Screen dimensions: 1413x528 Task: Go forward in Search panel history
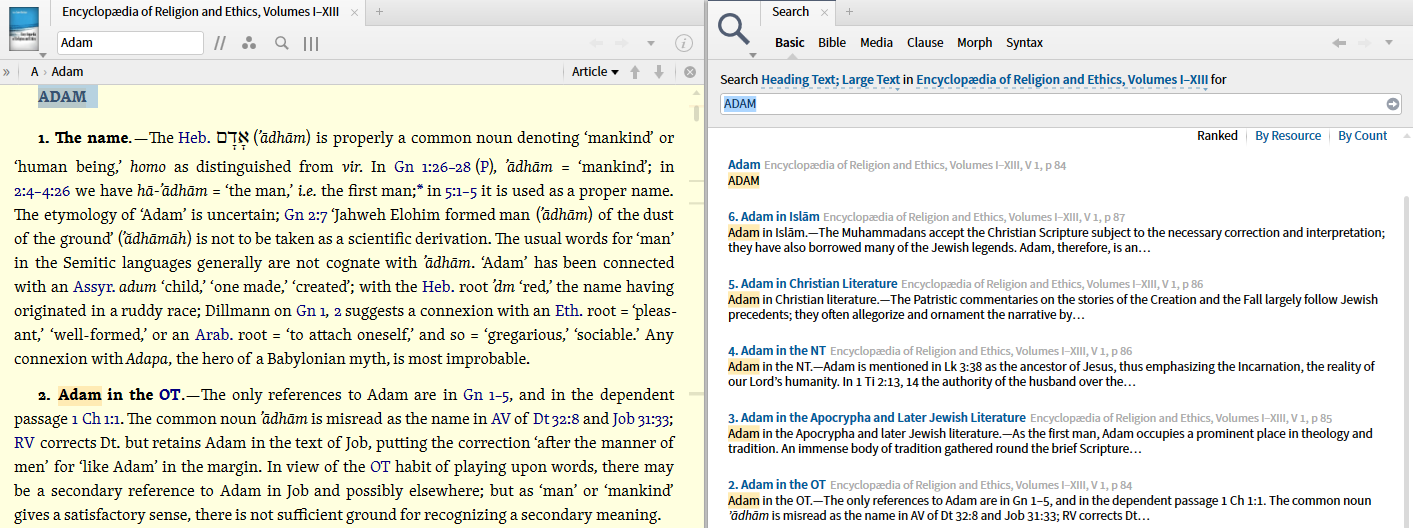(1364, 43)
